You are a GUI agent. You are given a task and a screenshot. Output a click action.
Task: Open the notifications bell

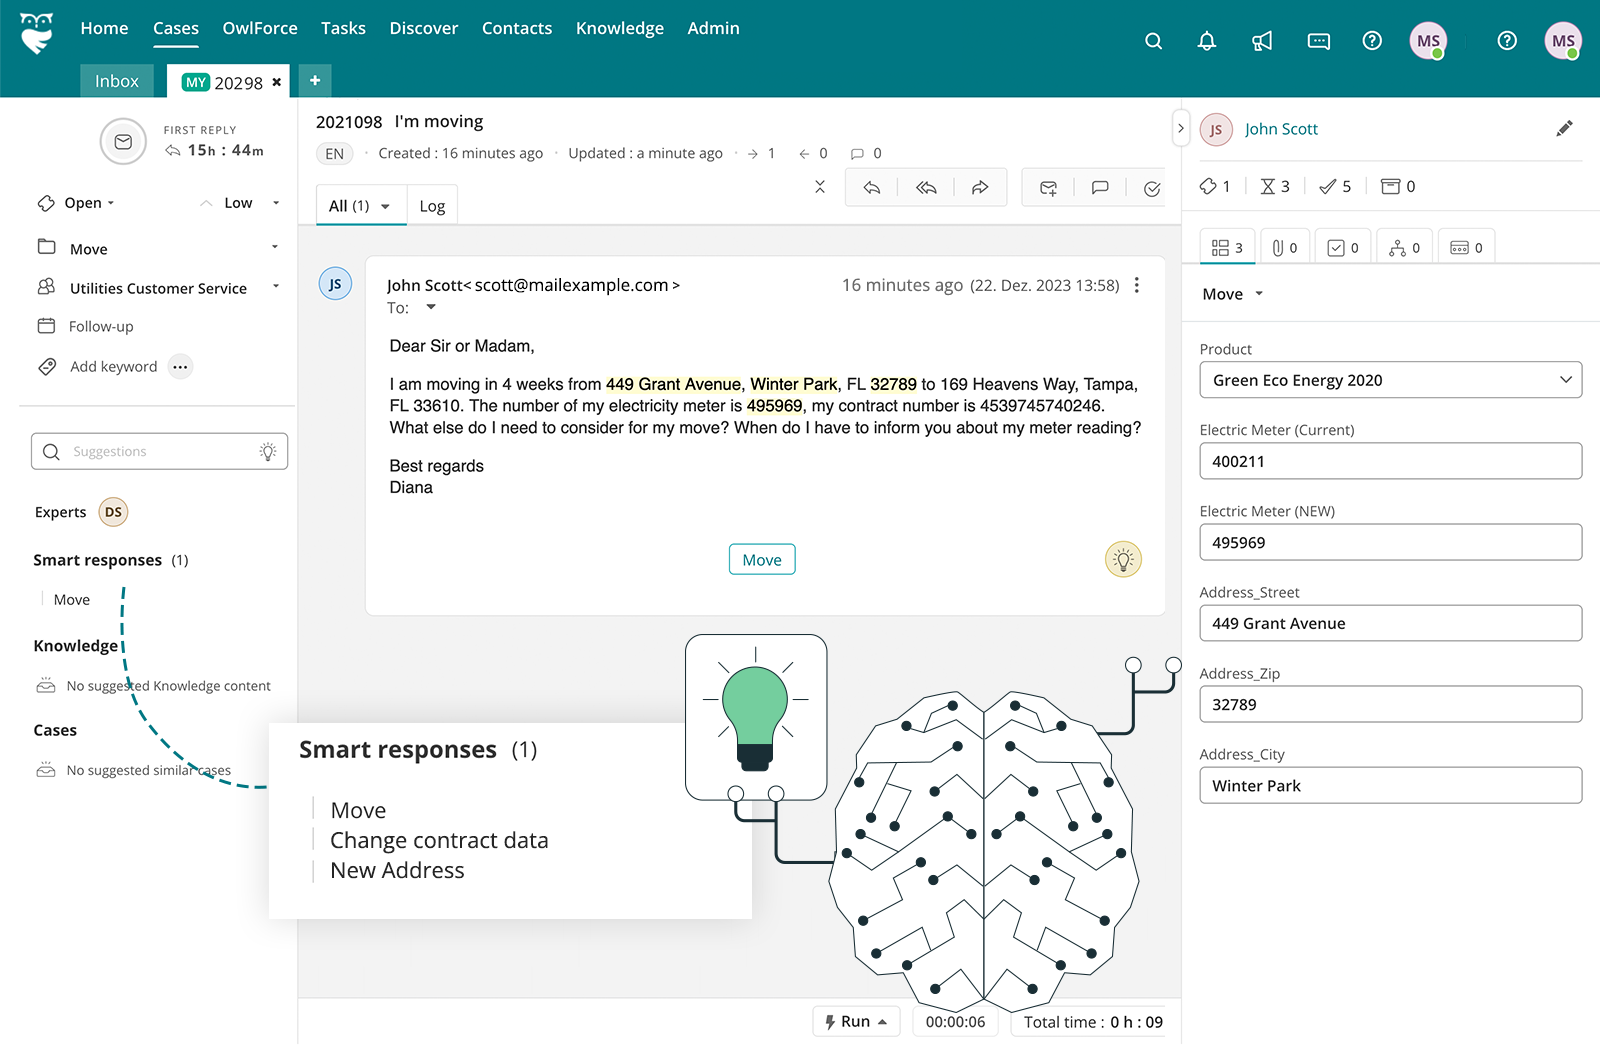[1207, 41]
